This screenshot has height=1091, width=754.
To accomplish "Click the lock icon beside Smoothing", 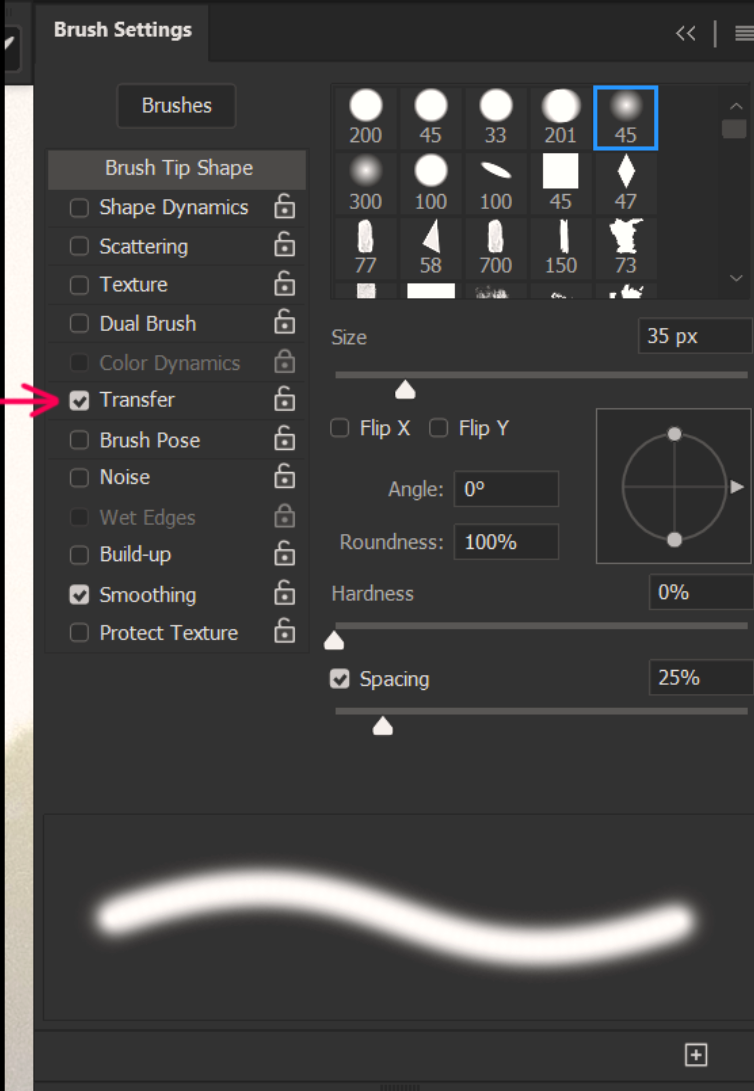I will tap(285, 594).
